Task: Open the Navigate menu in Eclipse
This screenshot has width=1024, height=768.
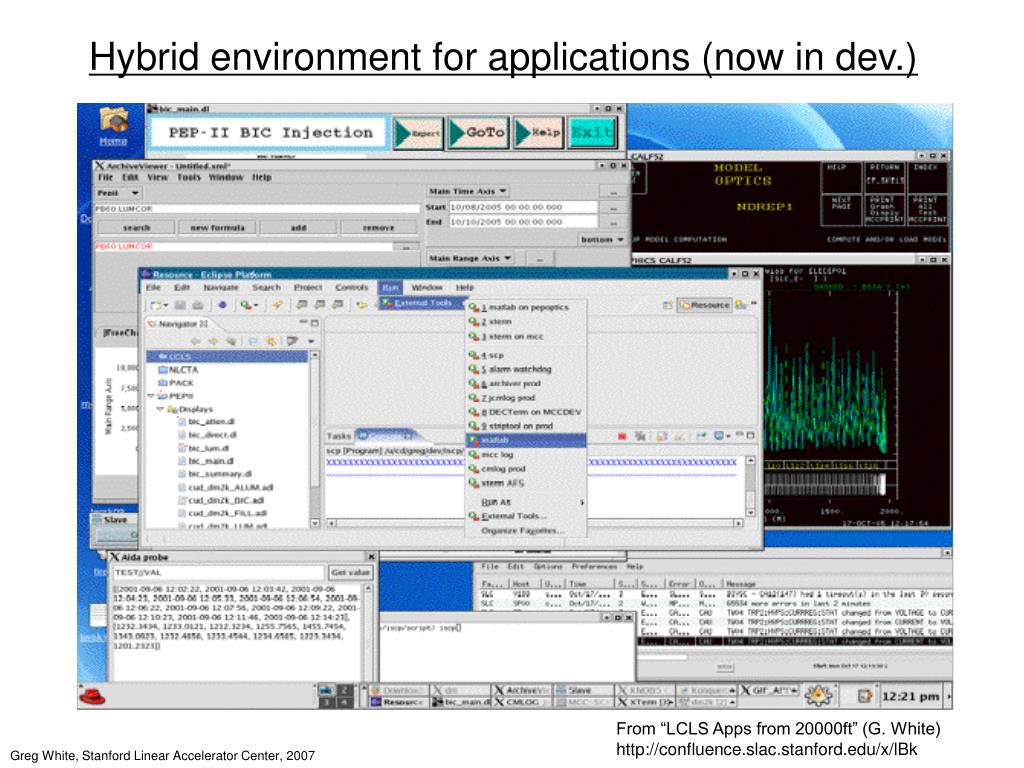Action: (x=221, y=287)
